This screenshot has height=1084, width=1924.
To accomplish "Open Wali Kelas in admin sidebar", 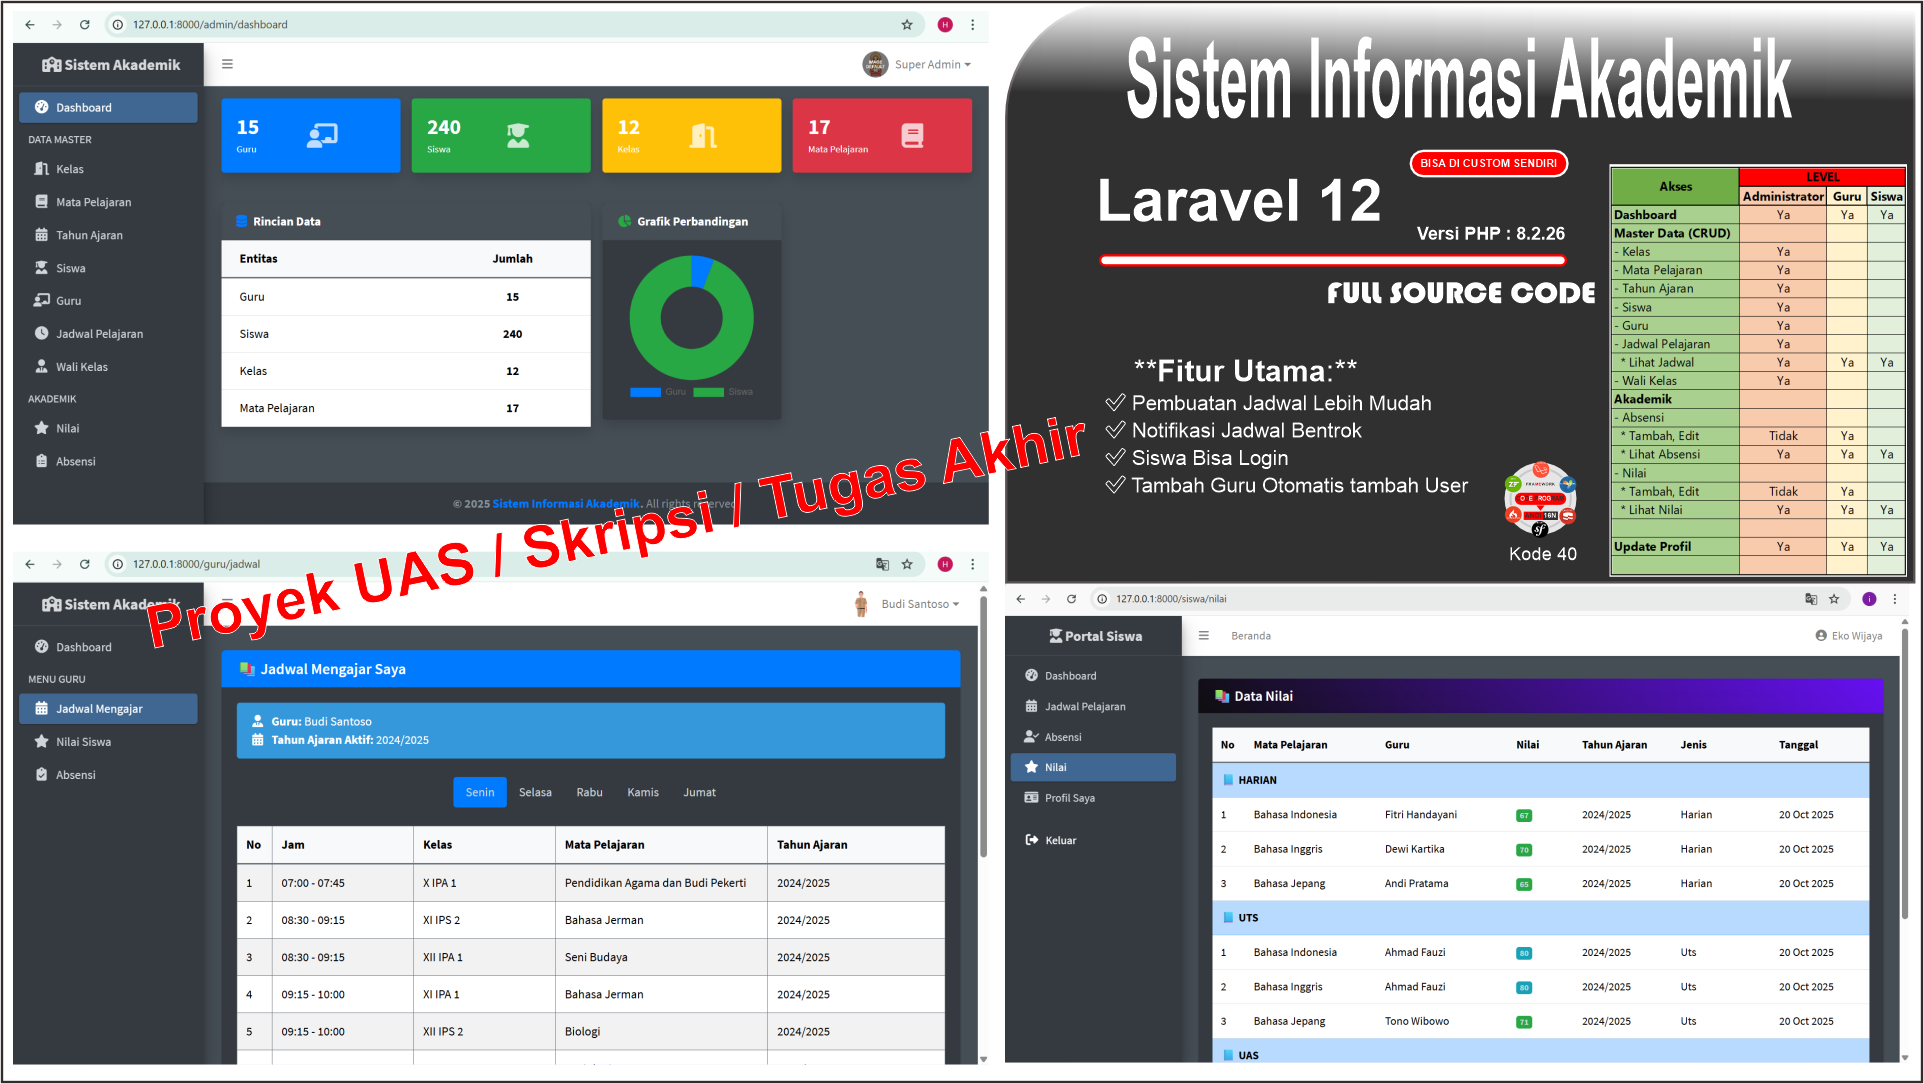I will 108,367.
